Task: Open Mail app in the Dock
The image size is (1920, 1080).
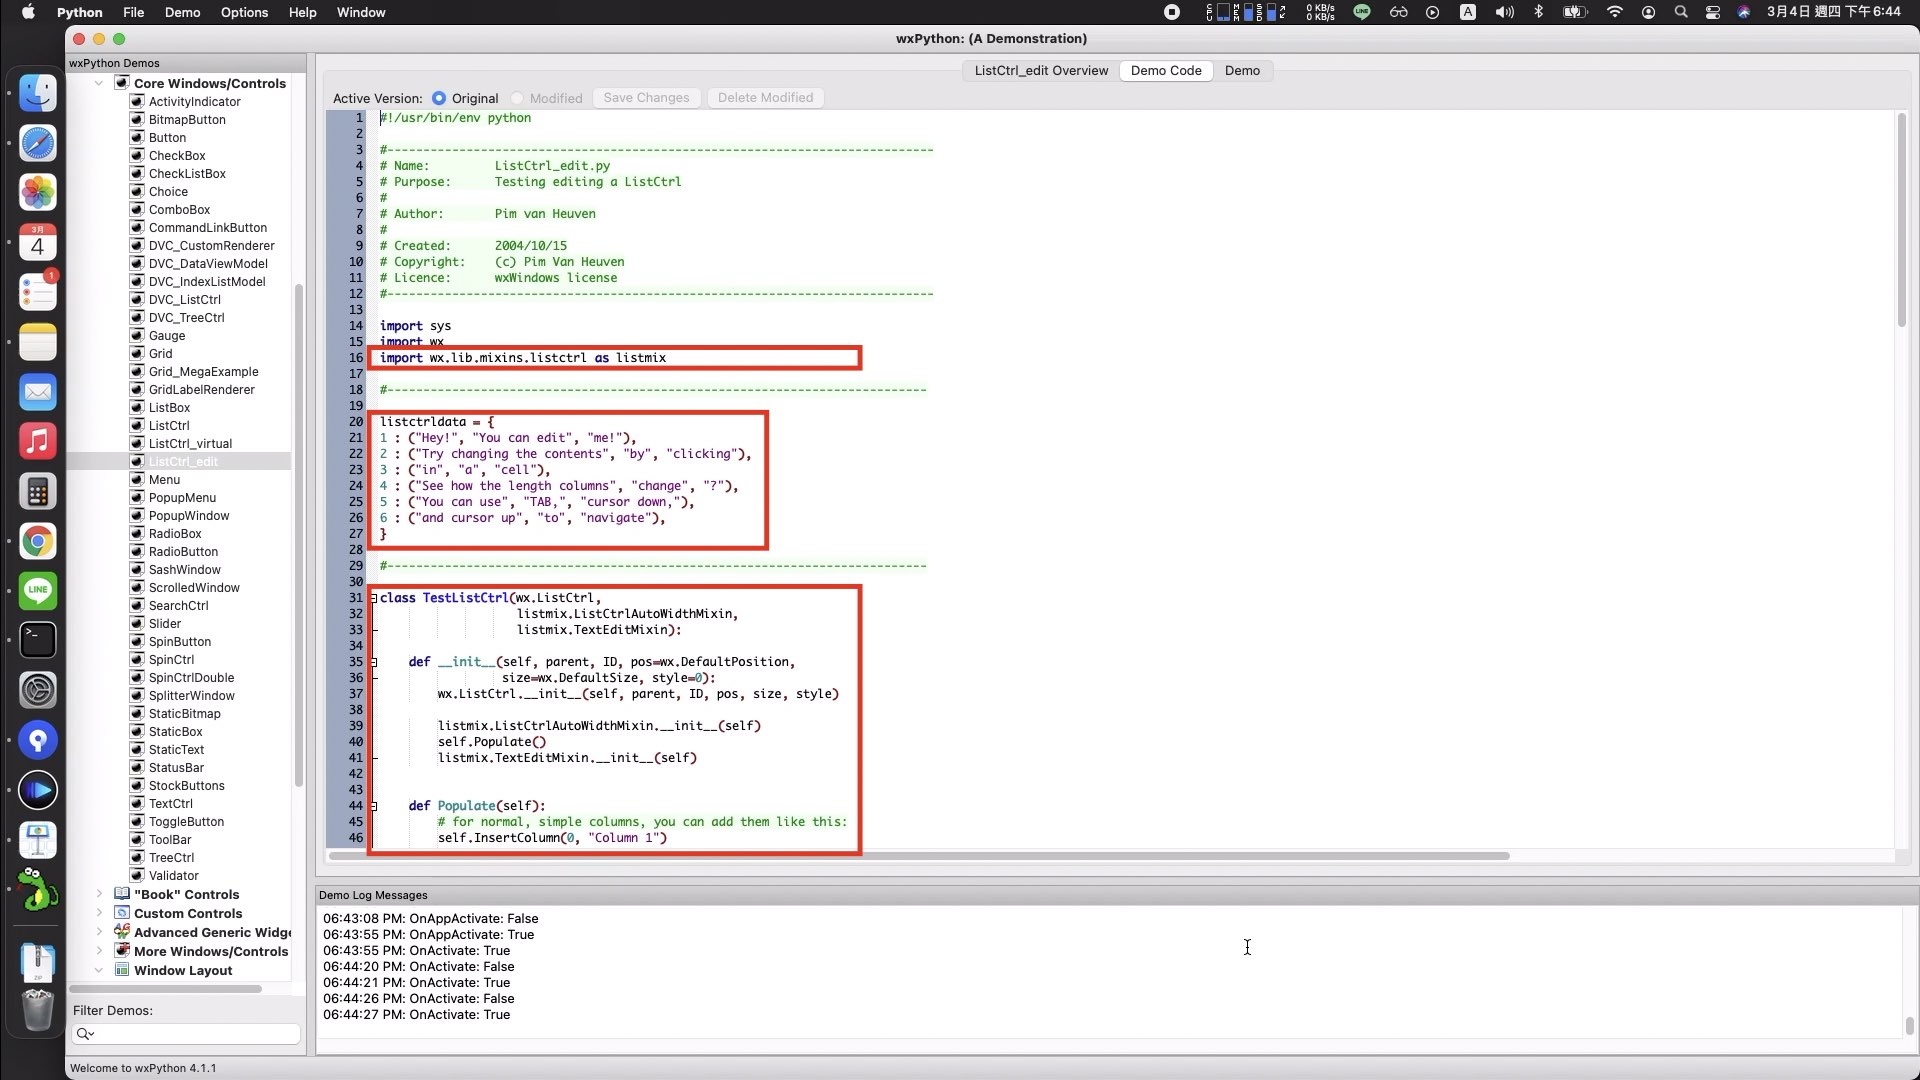Action: 38,392
